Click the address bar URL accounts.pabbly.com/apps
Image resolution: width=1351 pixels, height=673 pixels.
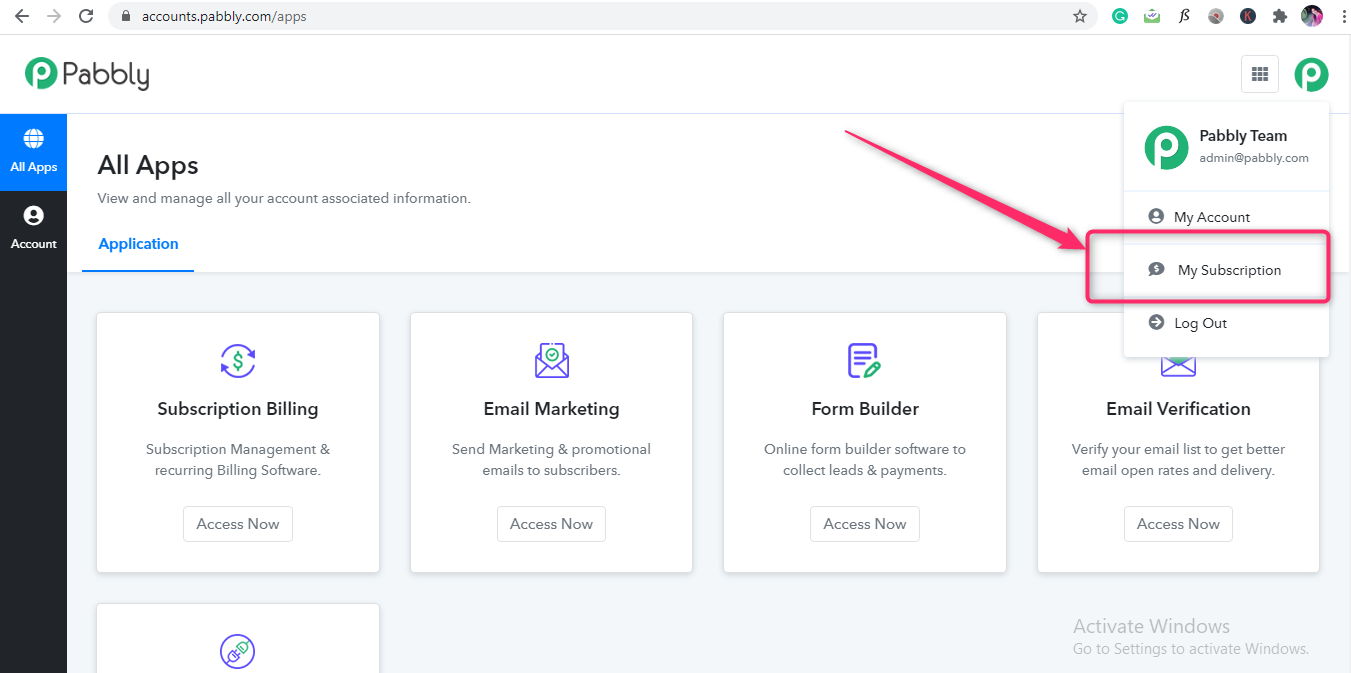pos(224,16)
